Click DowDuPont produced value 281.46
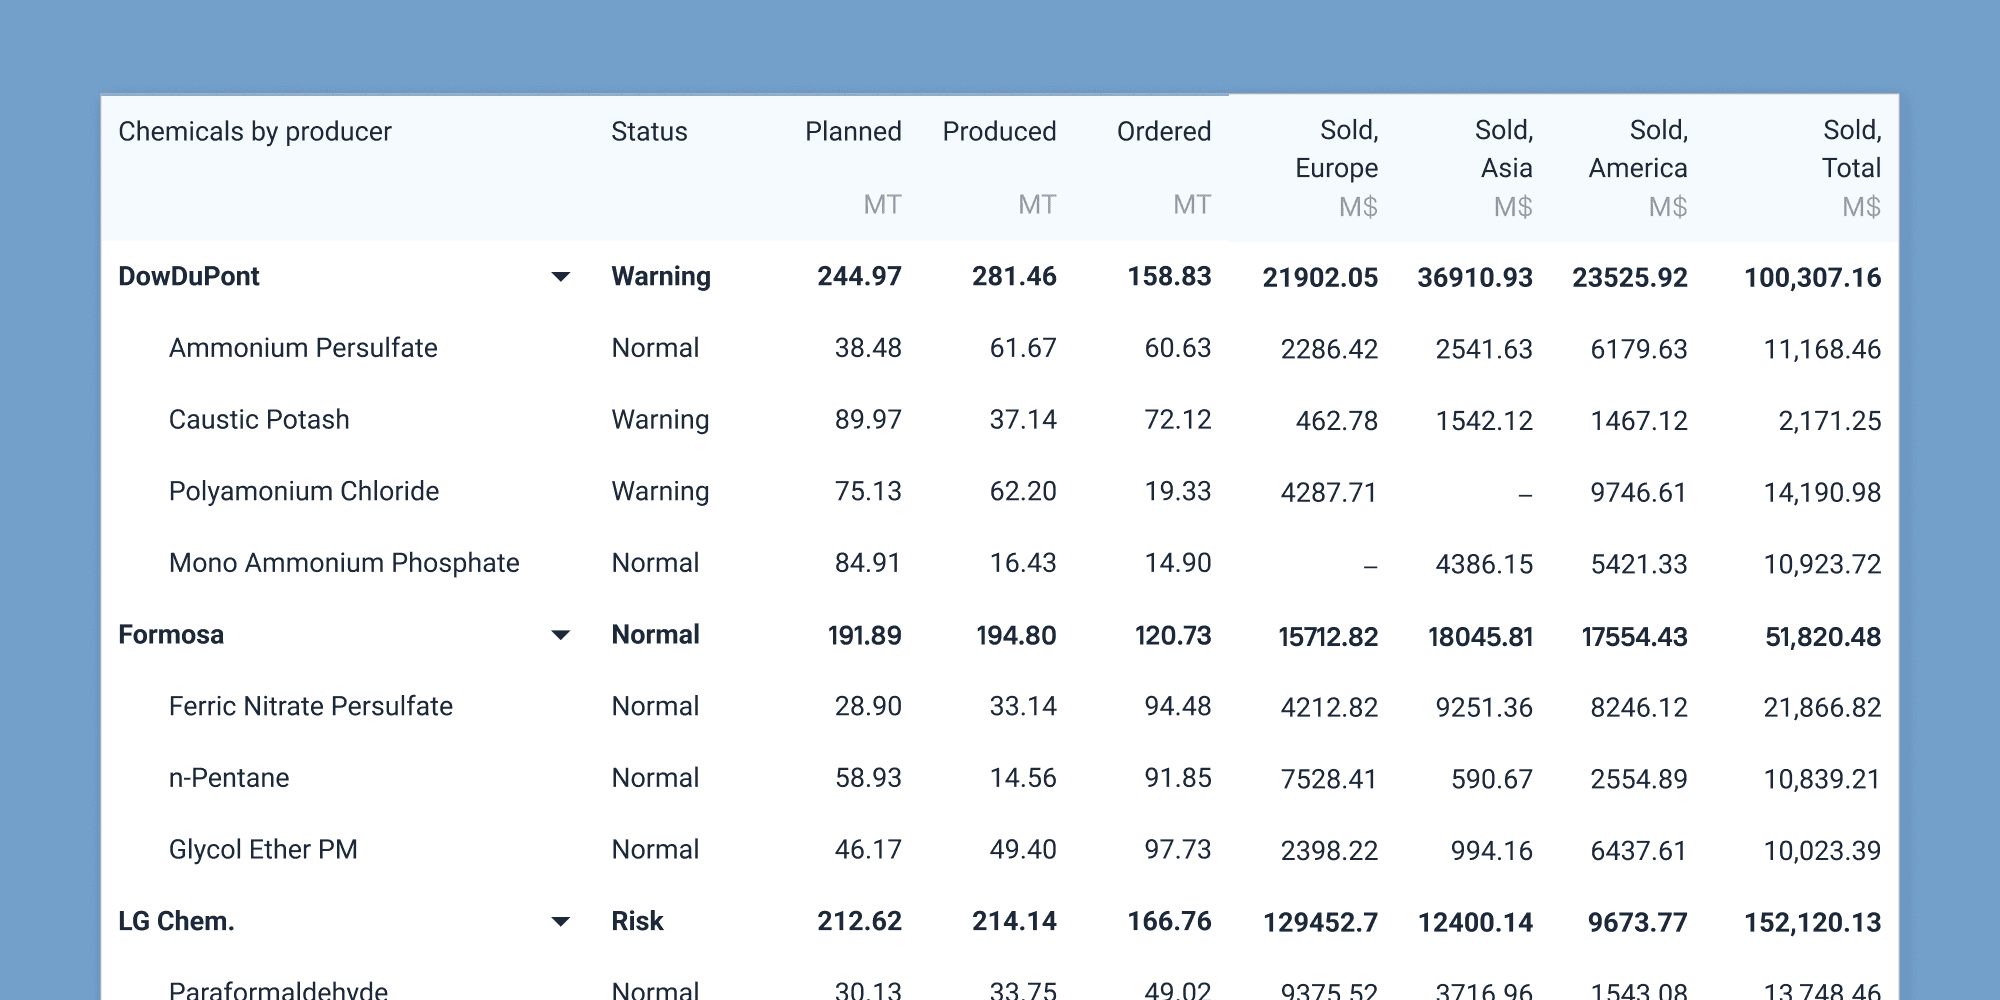The image size is (2000, 1000). 1014,276
